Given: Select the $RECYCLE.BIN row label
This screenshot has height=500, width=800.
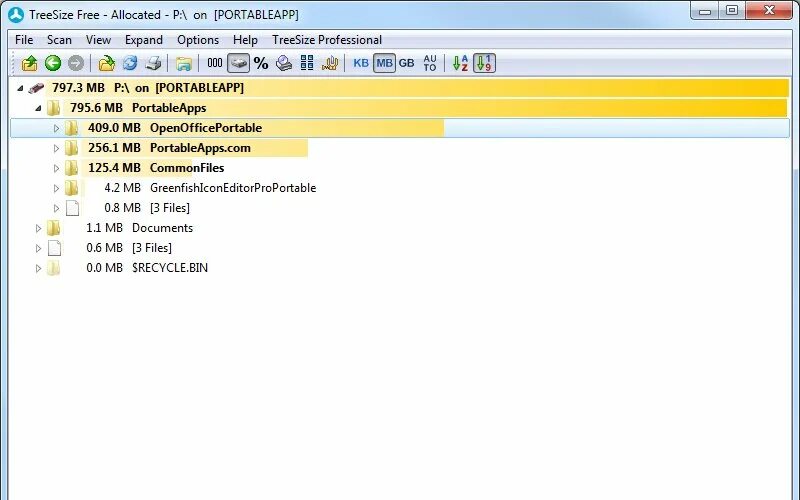Looking at the screenshot, I should [169, 267].
